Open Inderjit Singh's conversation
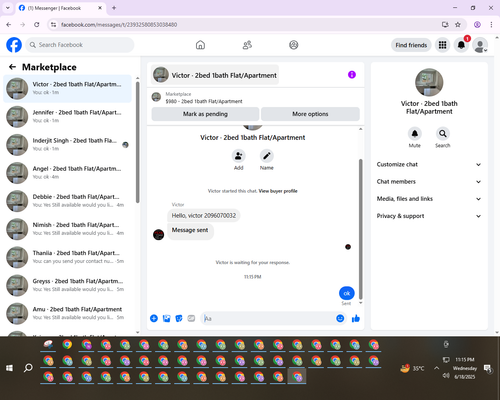The height and width of the screenshot is (400, 500). coord(67,145)
